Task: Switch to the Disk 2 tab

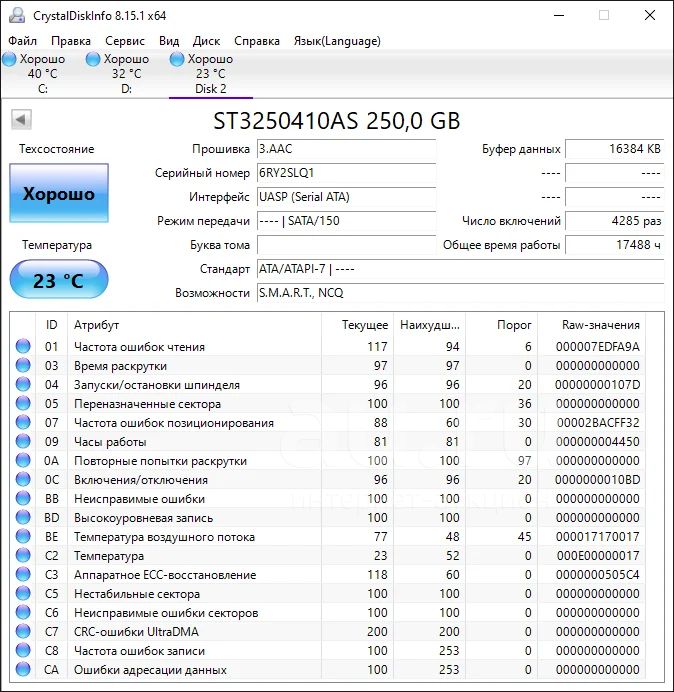Action: point(210,74)
